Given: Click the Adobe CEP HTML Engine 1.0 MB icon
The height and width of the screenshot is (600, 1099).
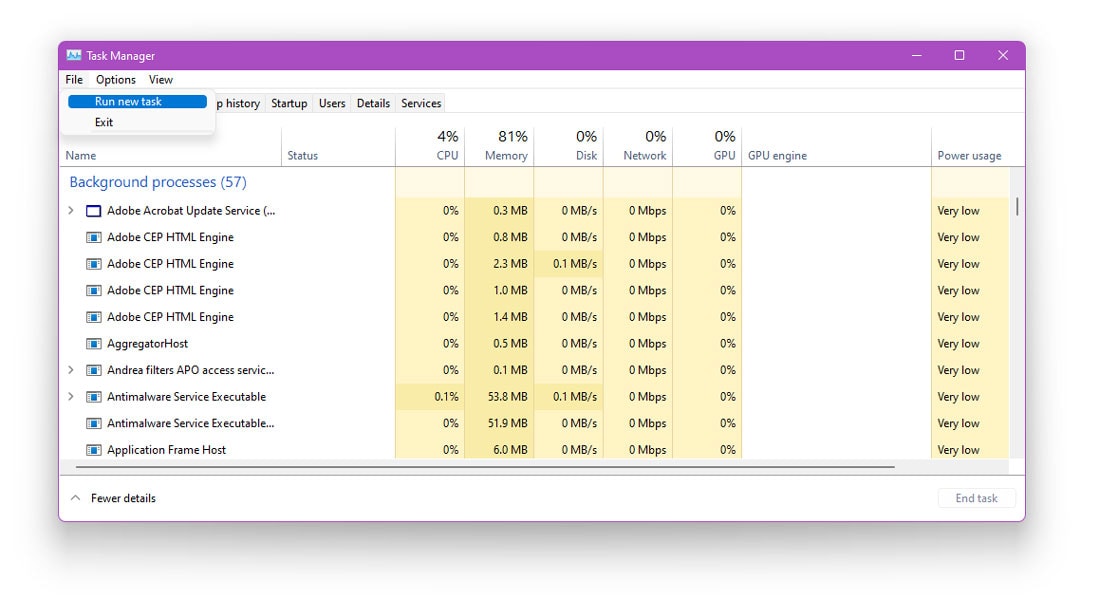Looking at the screenshot, I should (x=93, y=291).
